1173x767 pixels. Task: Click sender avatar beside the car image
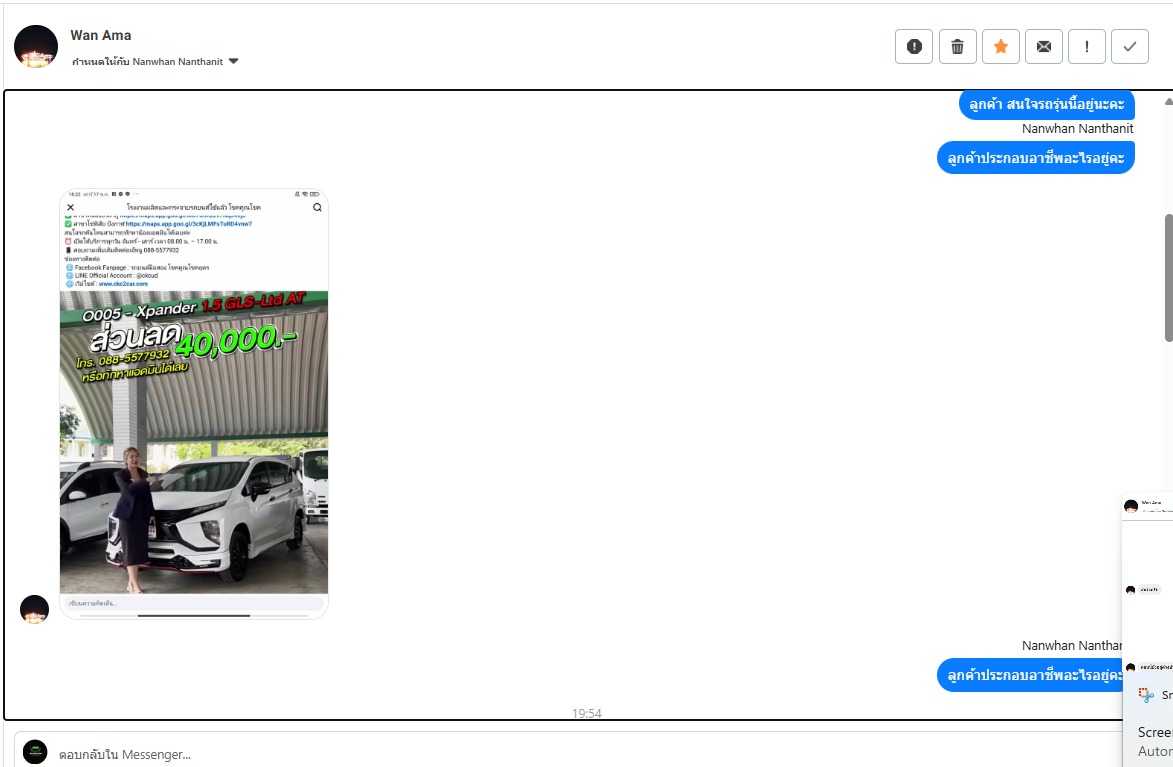pyautogui.click(x=34, y=609)
